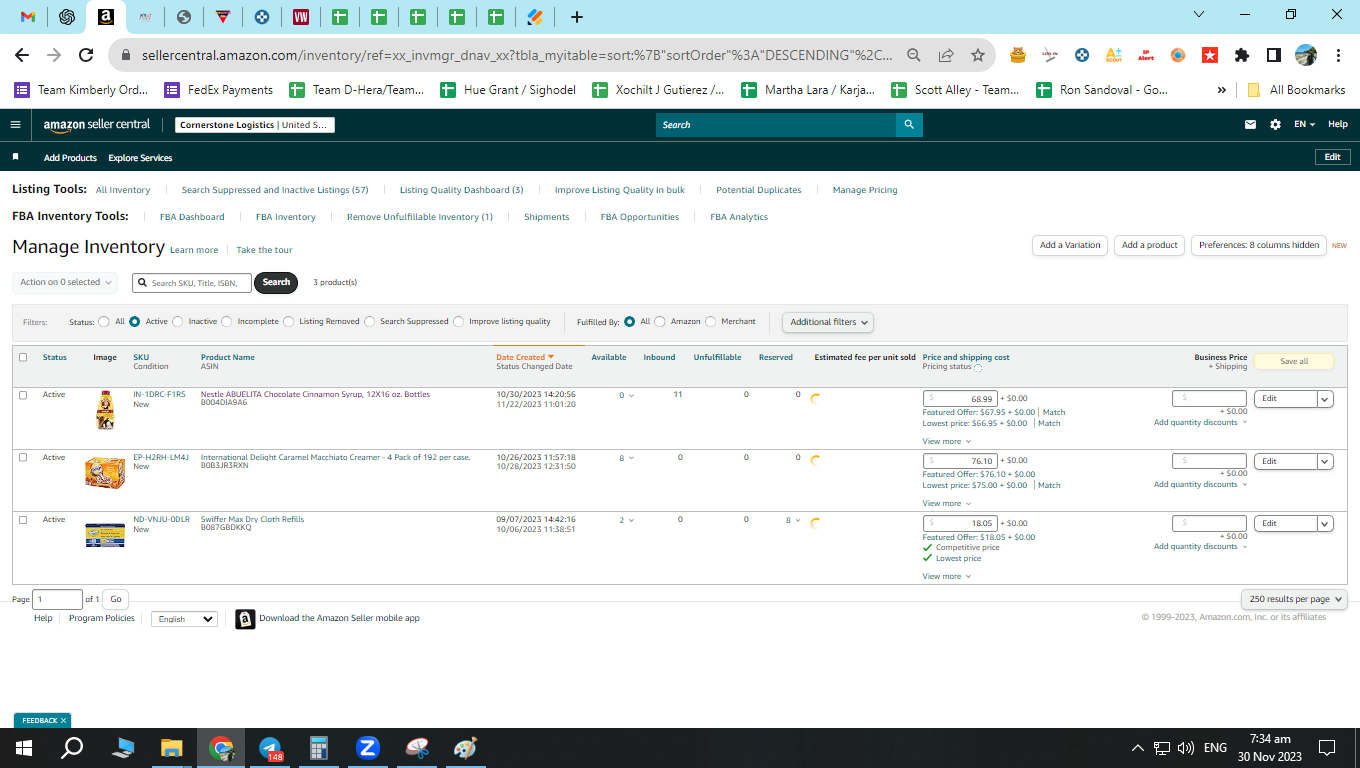Open Zoom app from taskbar
This screenshot has width=1360, height=768.
367,747
